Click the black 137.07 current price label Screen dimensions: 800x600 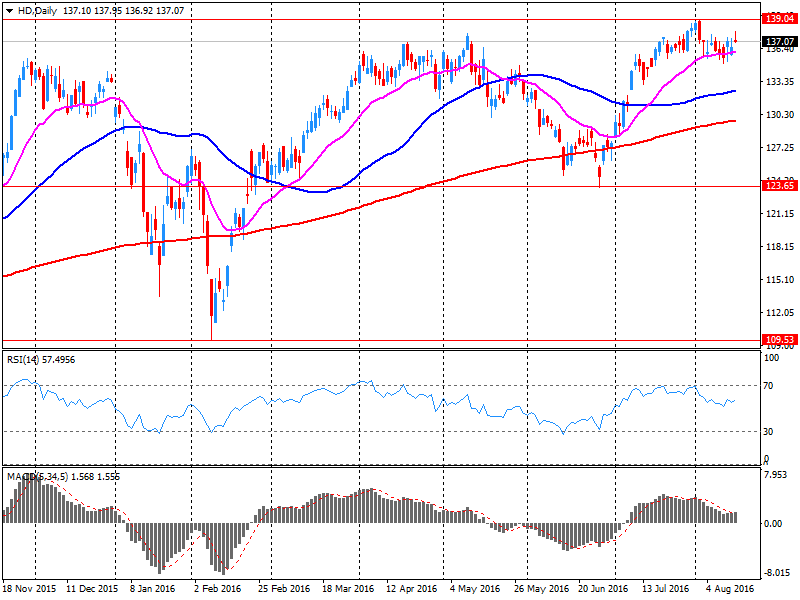[780, 41]
